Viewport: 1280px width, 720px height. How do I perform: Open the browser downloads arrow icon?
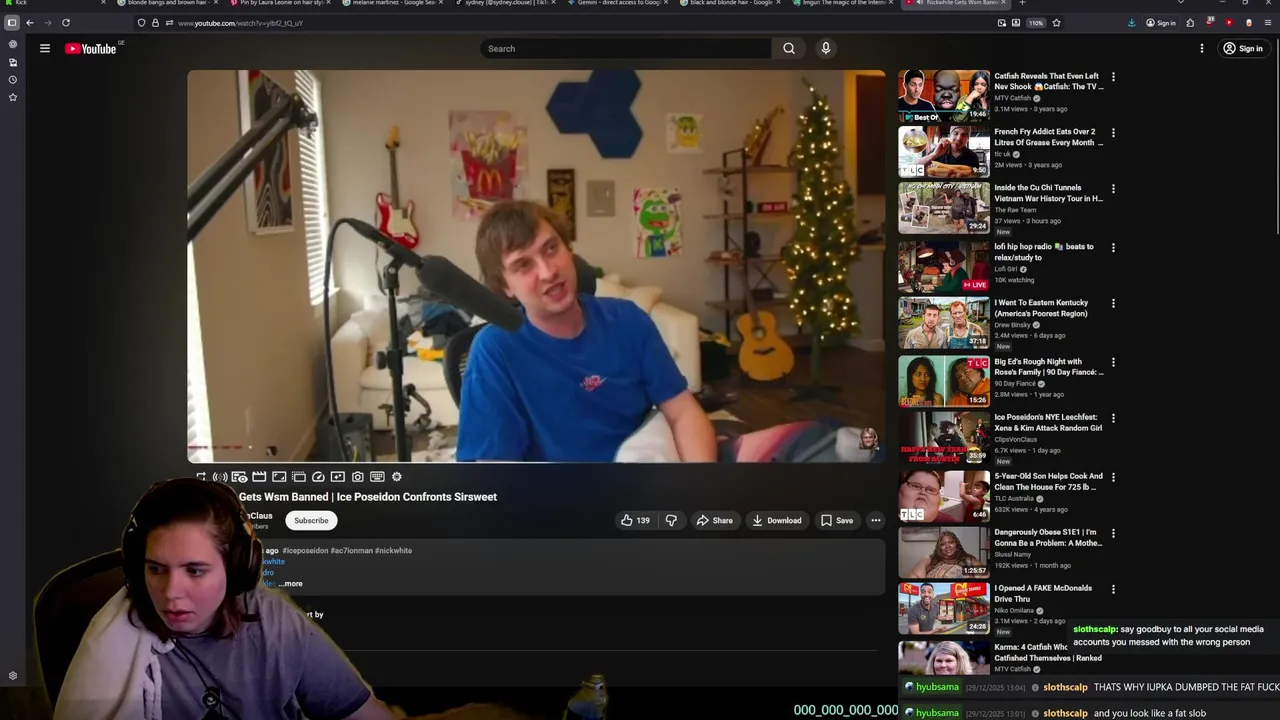1131,22
